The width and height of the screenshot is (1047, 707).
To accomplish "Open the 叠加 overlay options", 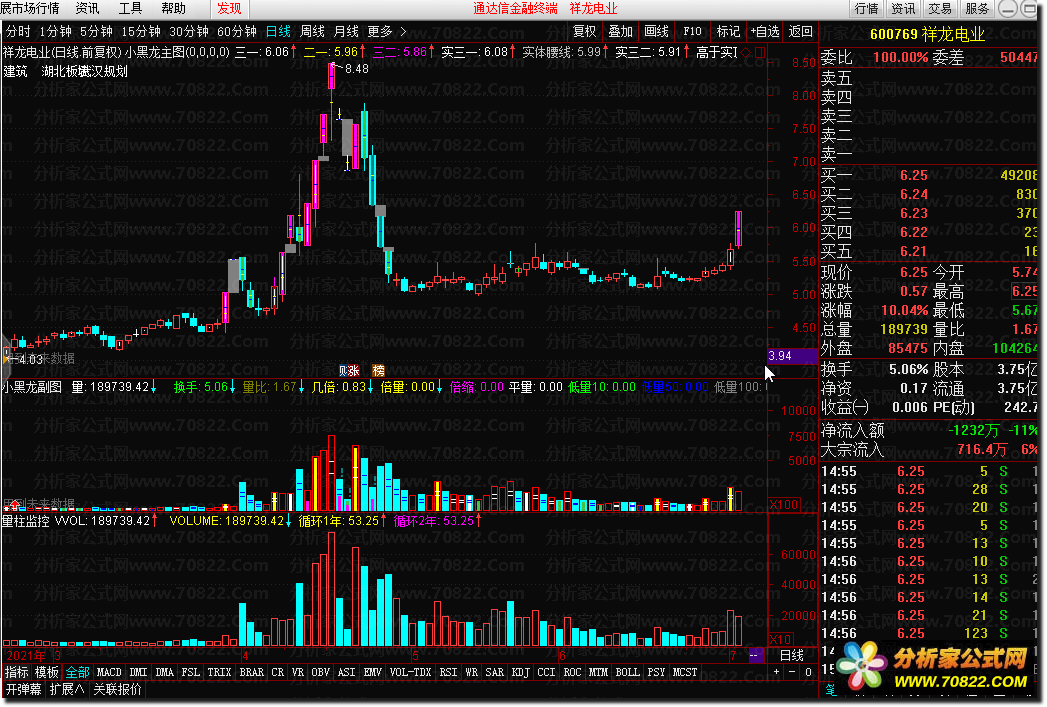I will click(620, 31).
